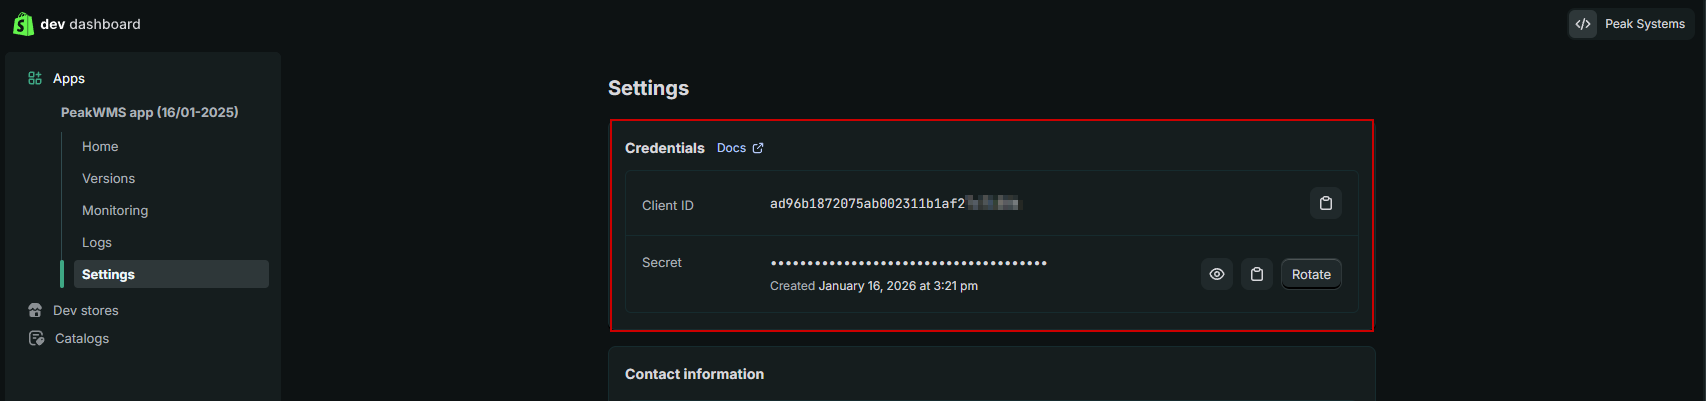Open the Monitoring section
This screenshot has height=401, width=1706.
click(x=115, y=210)
